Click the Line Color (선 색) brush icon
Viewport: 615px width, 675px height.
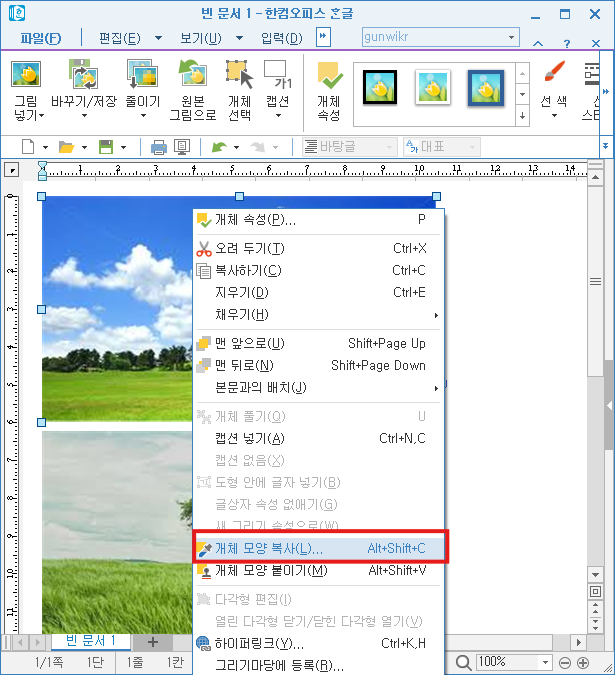point(553,77)
